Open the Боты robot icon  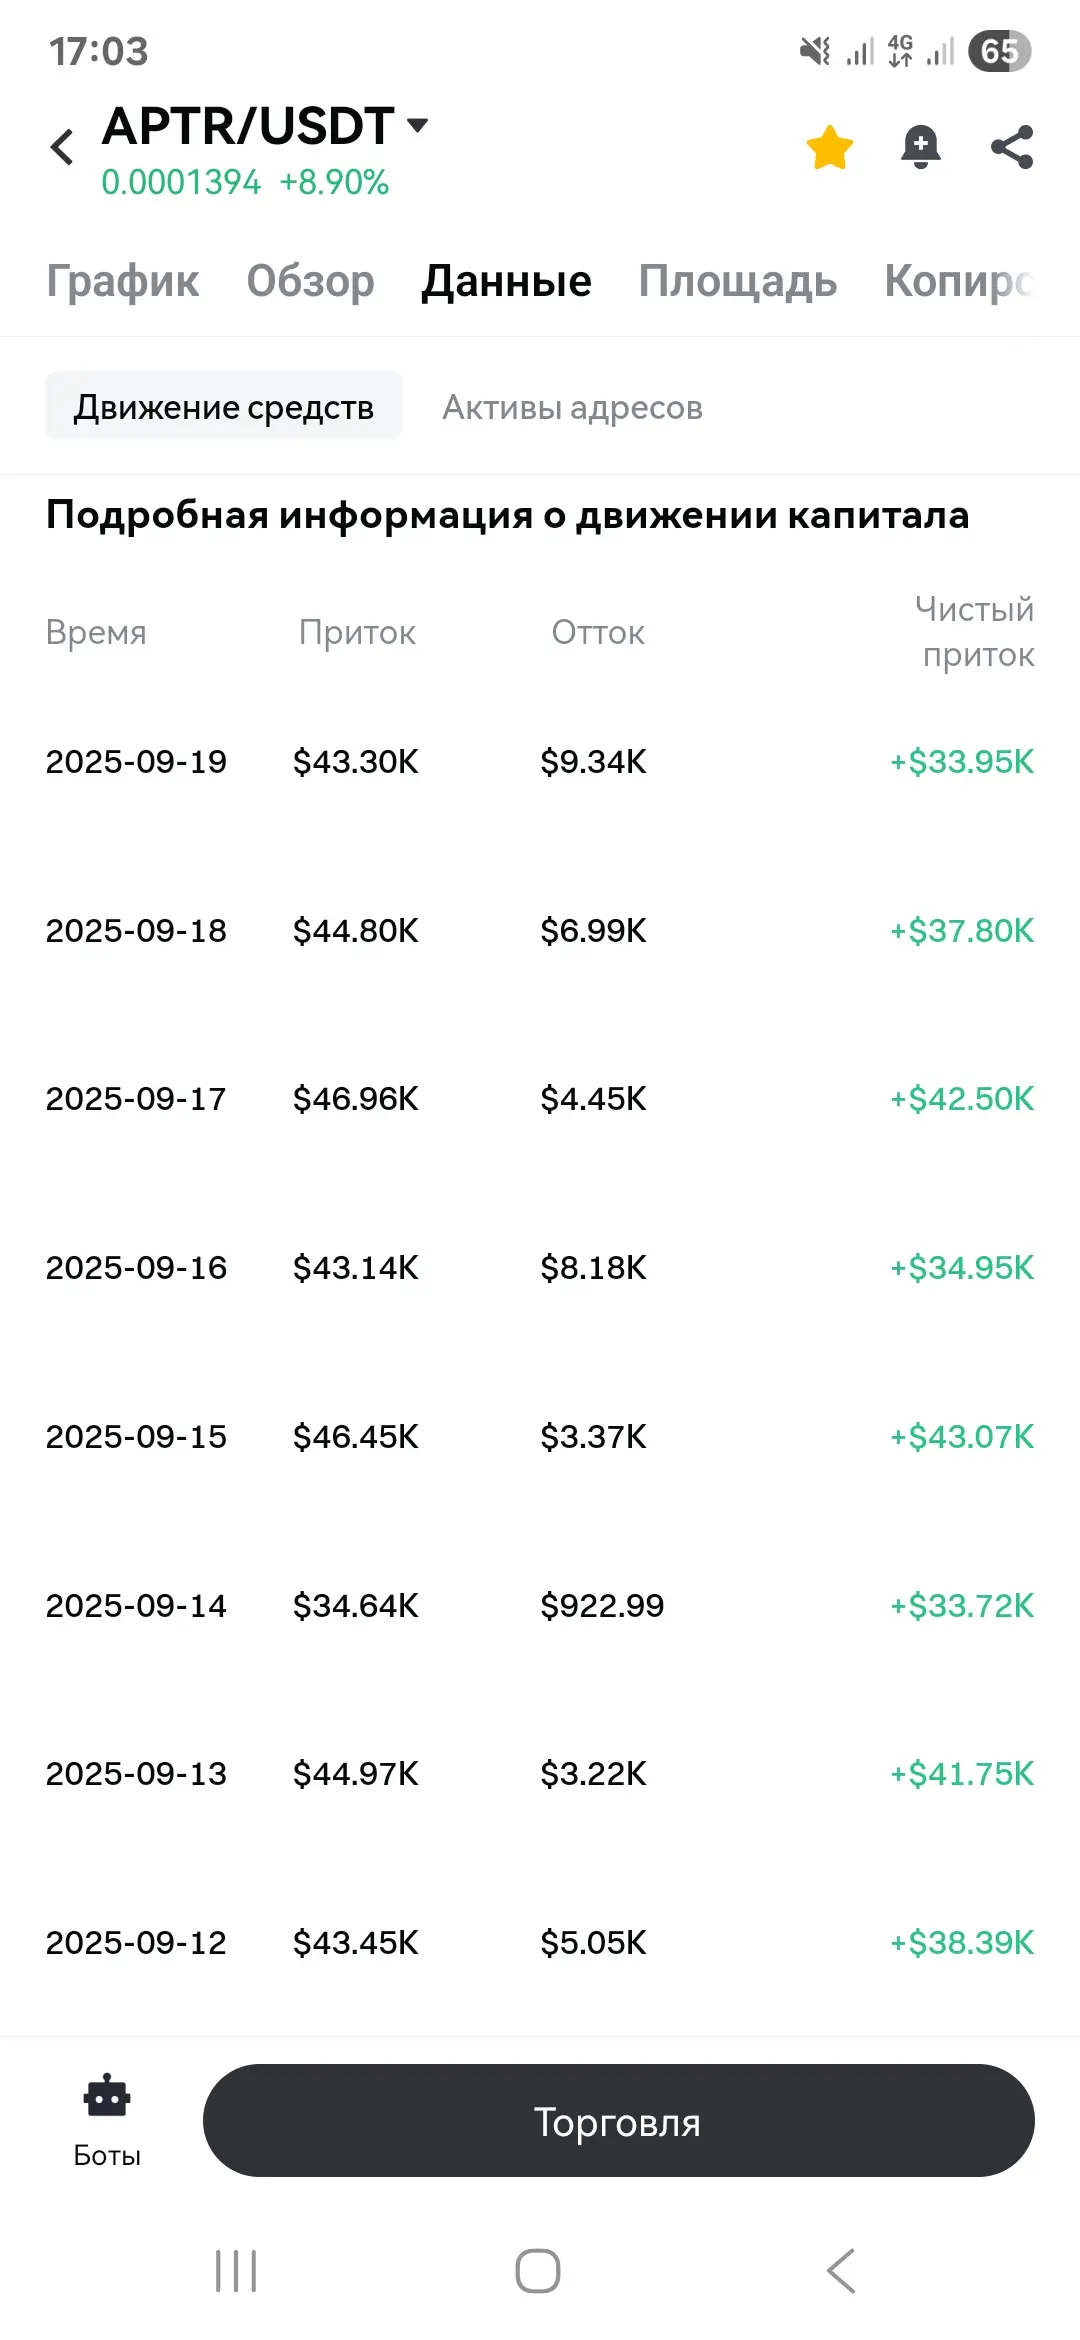107,2098
